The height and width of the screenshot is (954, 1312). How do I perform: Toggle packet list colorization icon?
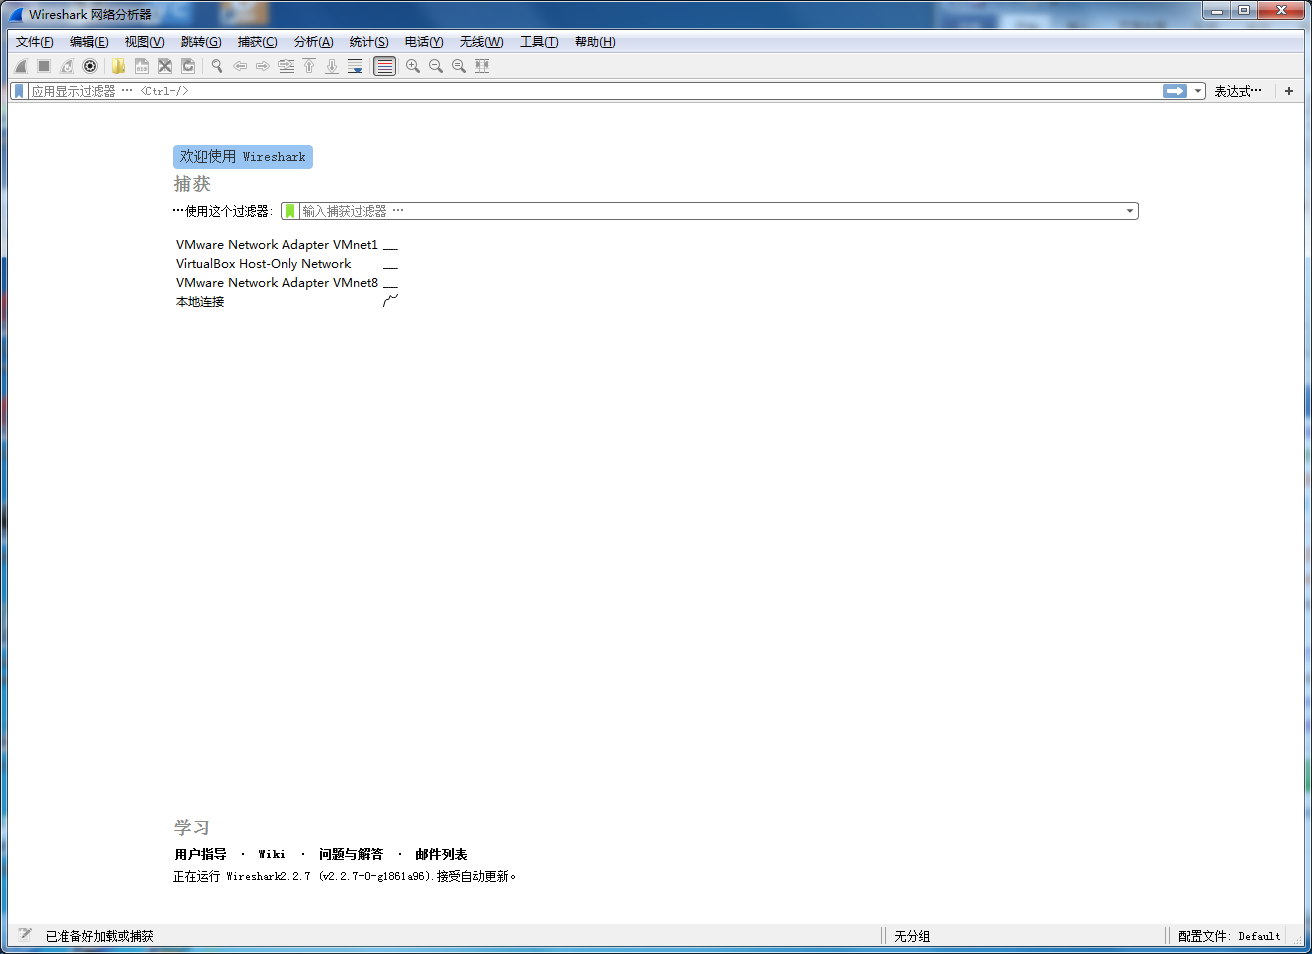click(x=384, y=66)
